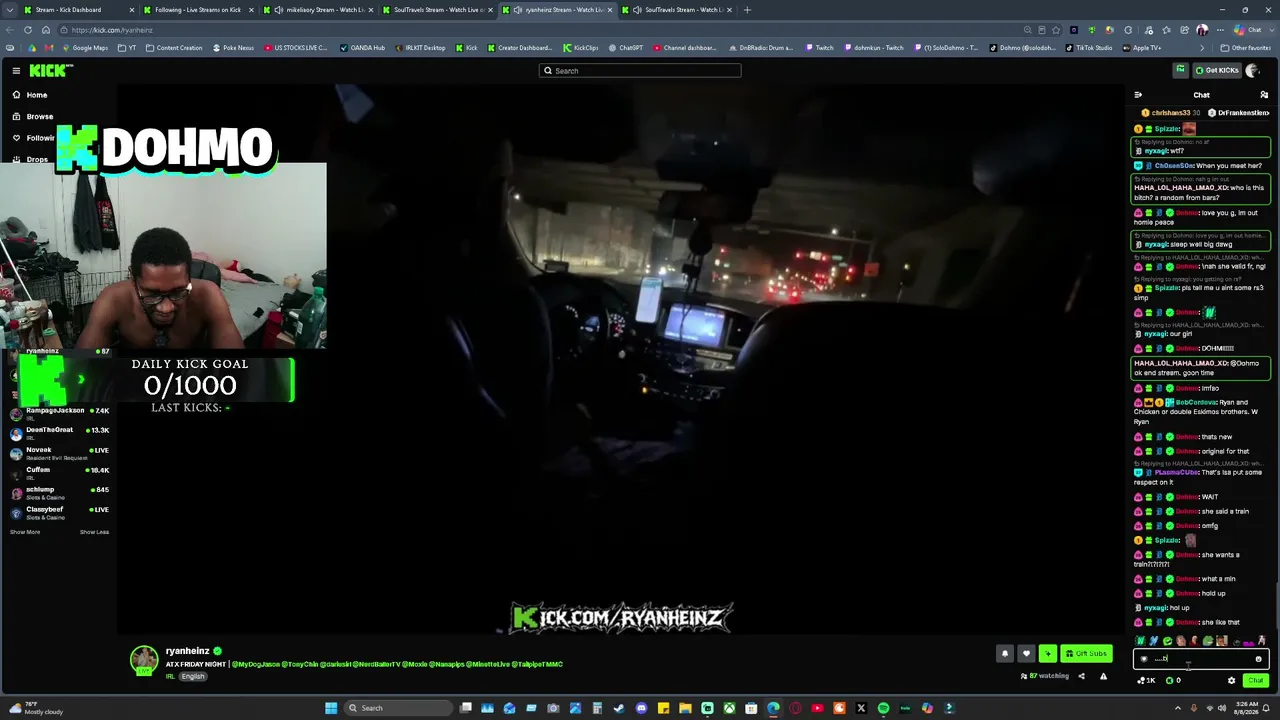Open chat settings gear
Screen dimensions: 1280x720
click(x=1231, y=681)
